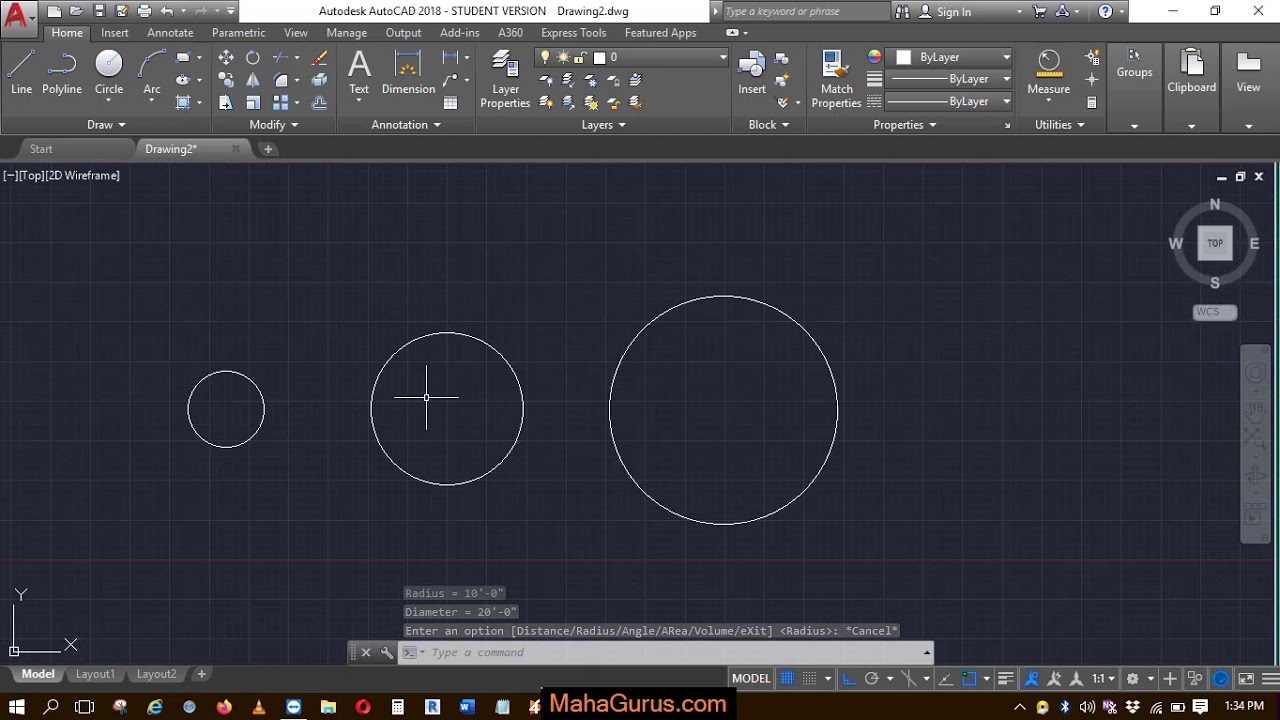This screenshot has width=1280, height=720.
Task: Open Layer Properties manager
Action: pos(505,79)
